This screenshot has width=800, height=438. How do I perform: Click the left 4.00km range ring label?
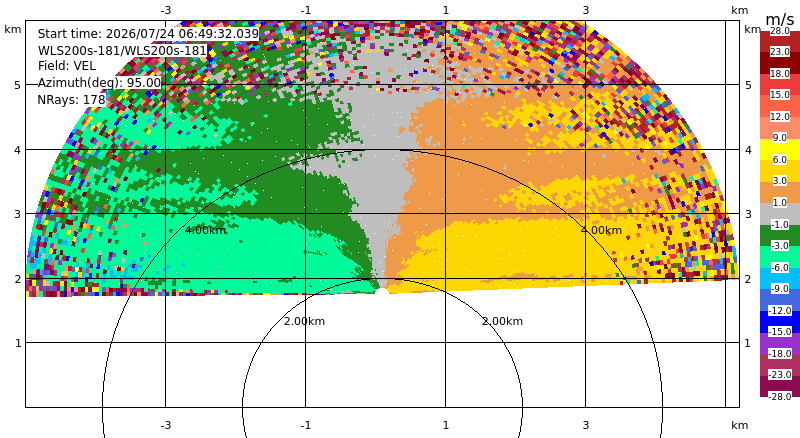(205, 230)
